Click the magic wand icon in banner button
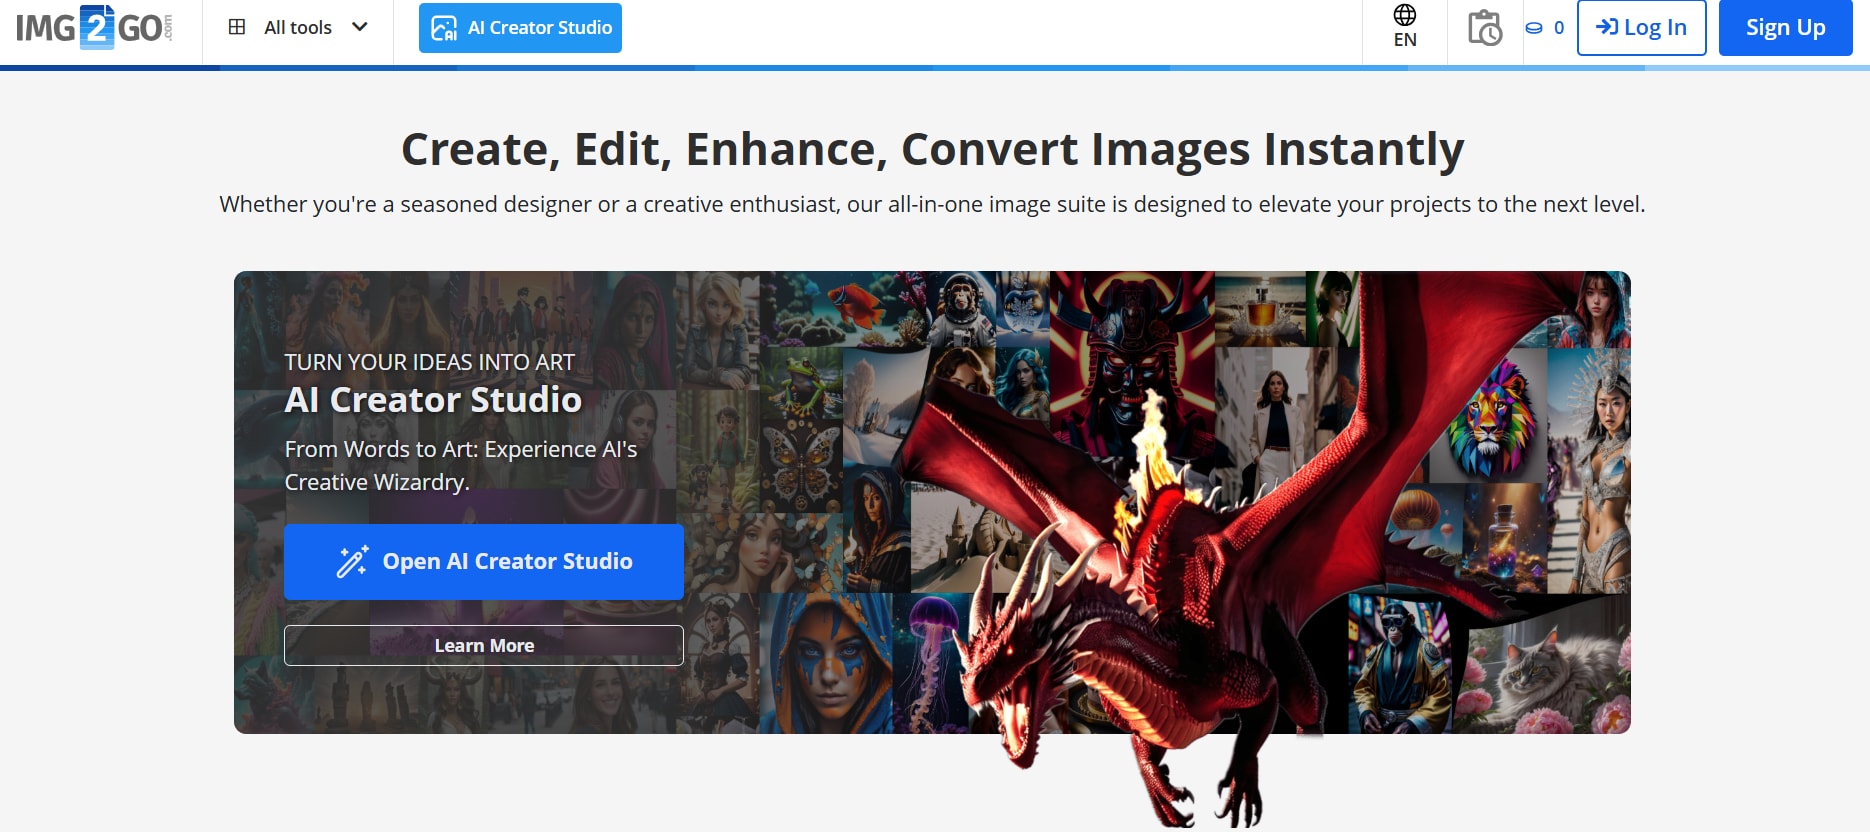The width and height of the screenshot is (1870, 832). (352, 562)
